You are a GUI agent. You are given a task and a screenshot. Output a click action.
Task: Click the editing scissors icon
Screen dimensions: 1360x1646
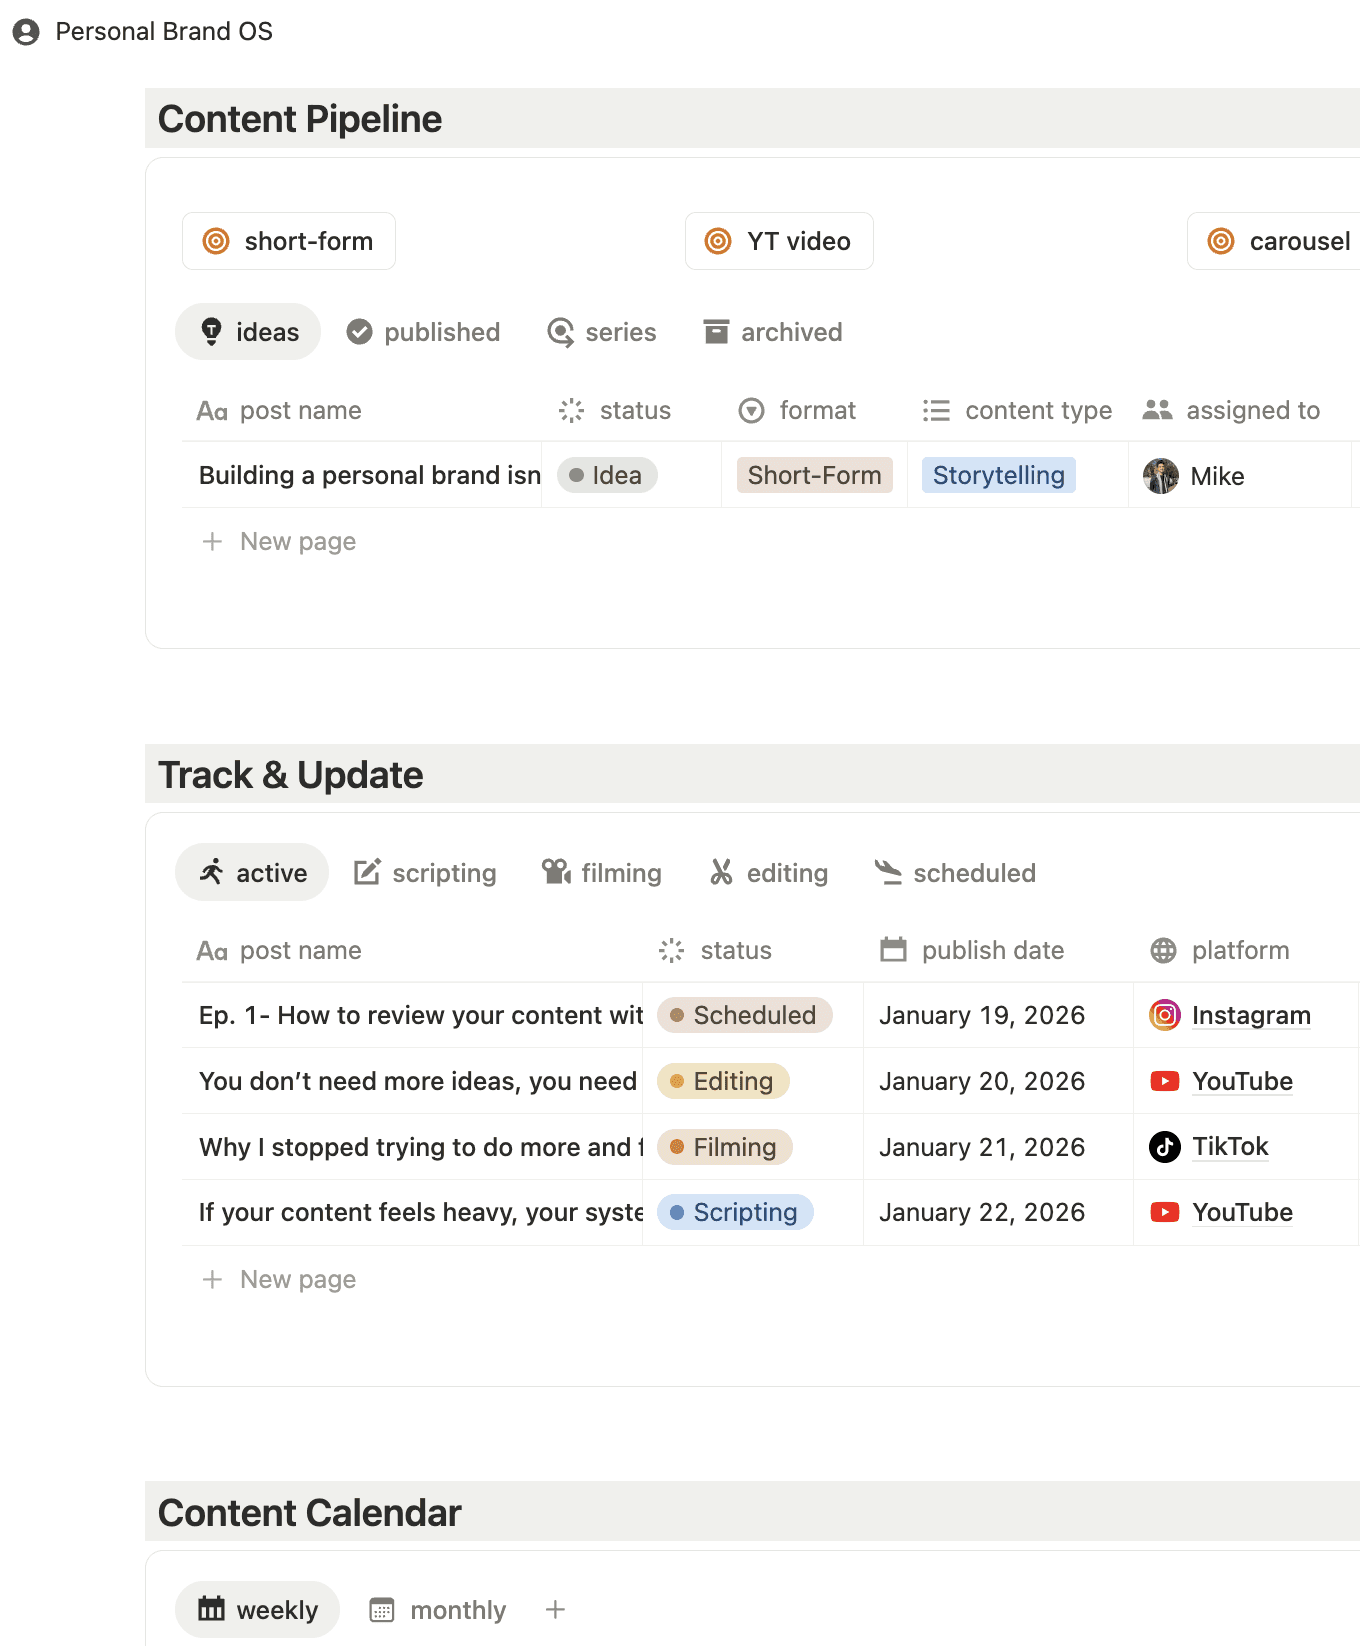coord(721,872)
